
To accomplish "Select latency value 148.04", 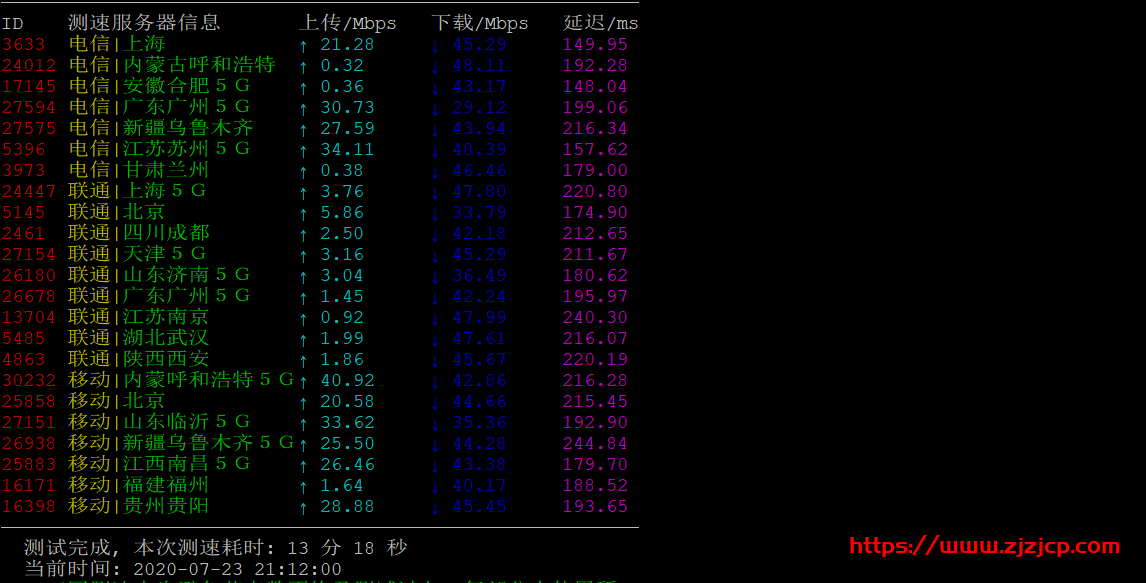I will (595, 87).
